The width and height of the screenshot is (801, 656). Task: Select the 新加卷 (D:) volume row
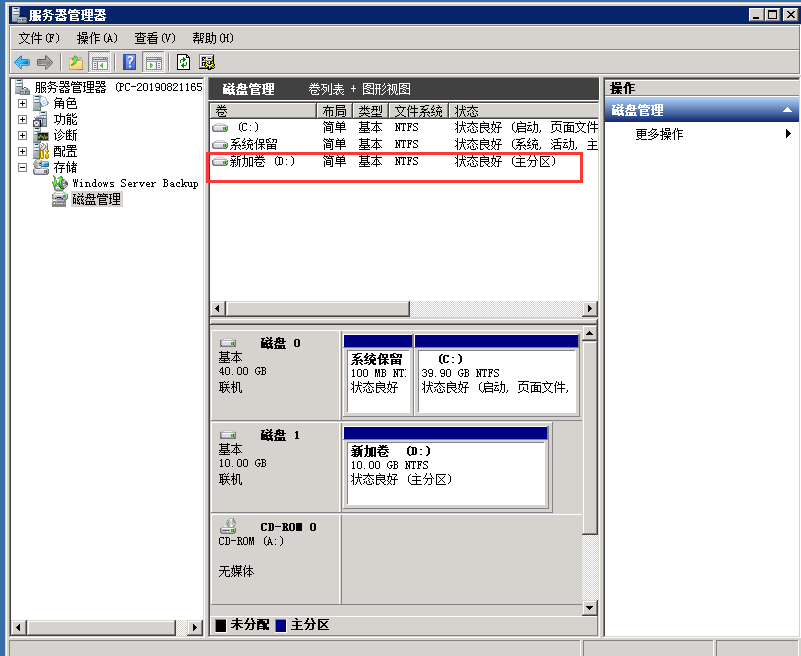coord(262,161)
